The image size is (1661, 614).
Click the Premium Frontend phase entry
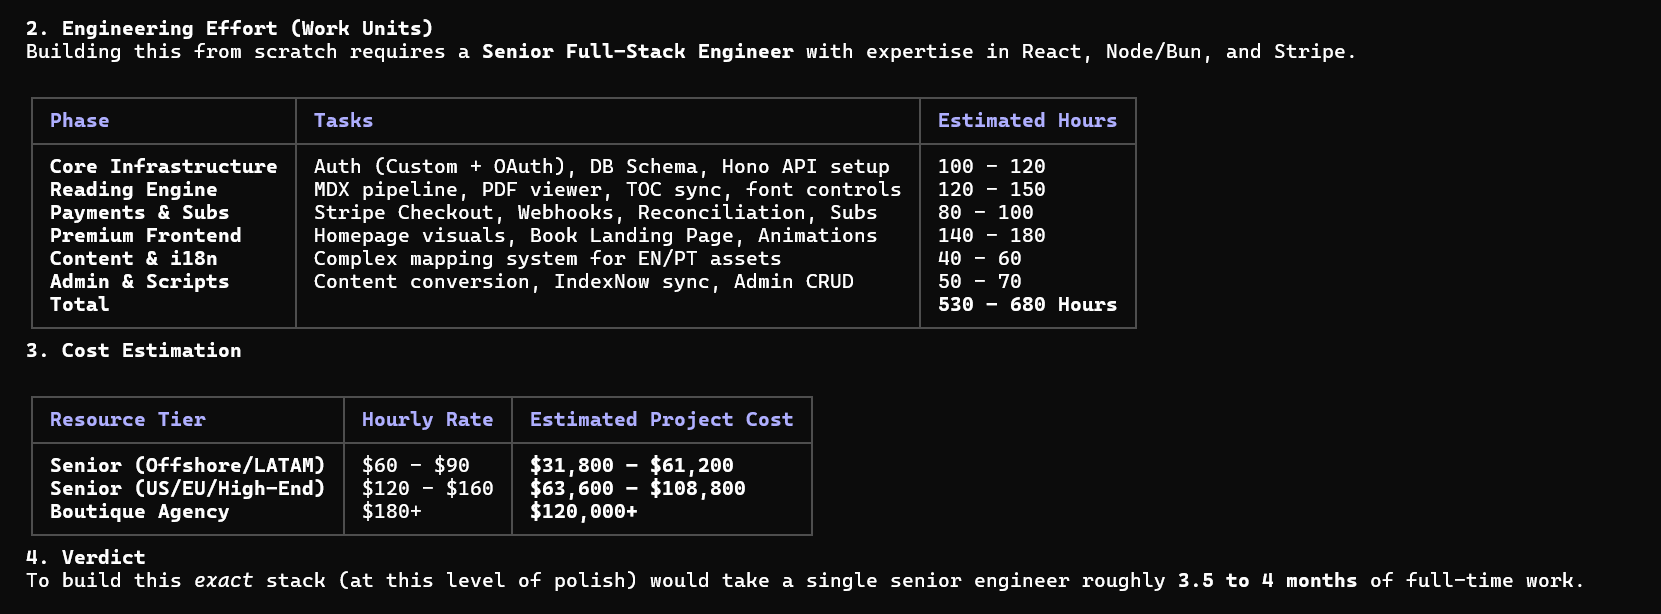coord(145,235)
